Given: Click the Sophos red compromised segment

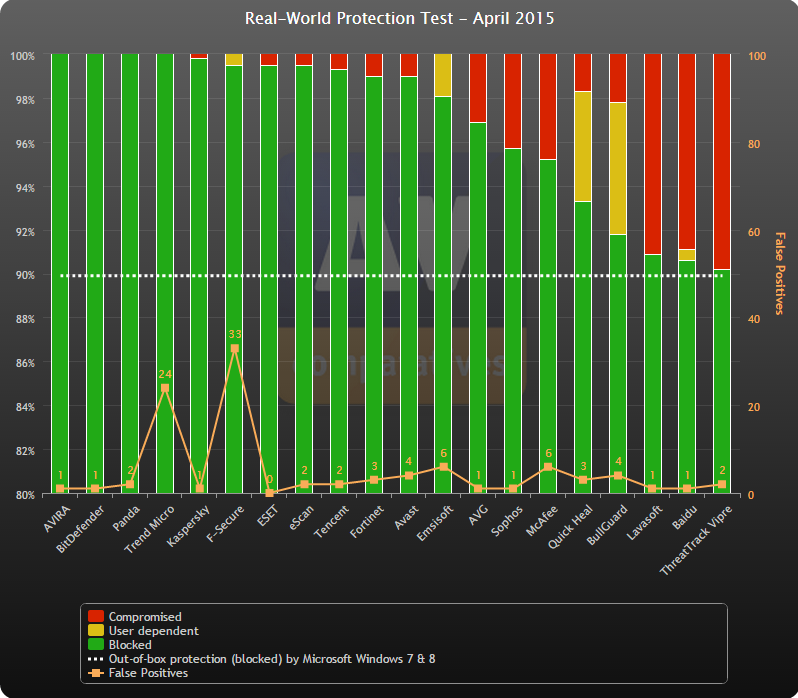Looking at the screenshot, I should [513, 101].
